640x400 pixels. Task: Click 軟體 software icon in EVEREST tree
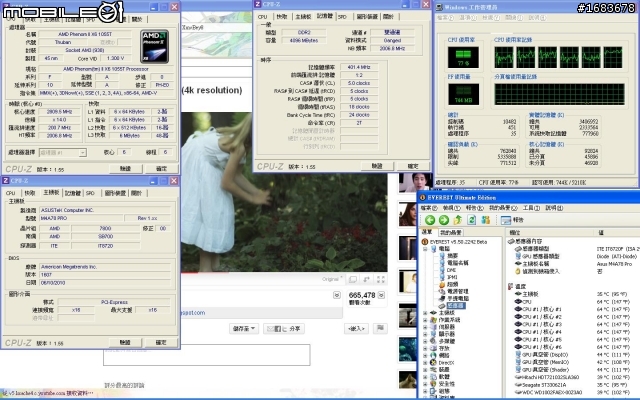point(433,377)
